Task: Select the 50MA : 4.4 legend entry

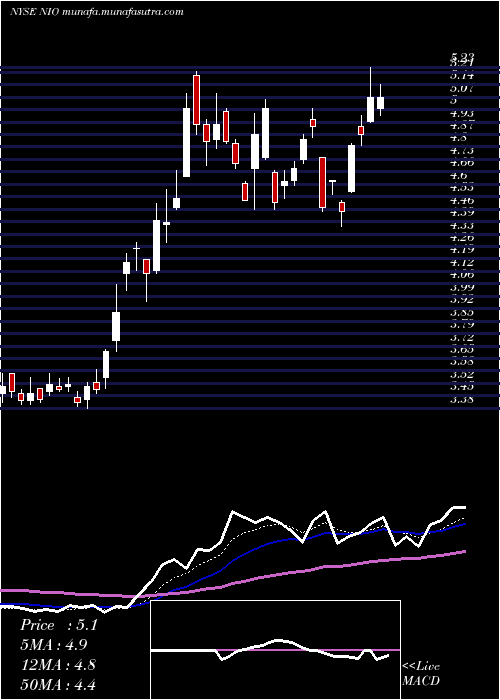Action: click(x=58, y=684)
